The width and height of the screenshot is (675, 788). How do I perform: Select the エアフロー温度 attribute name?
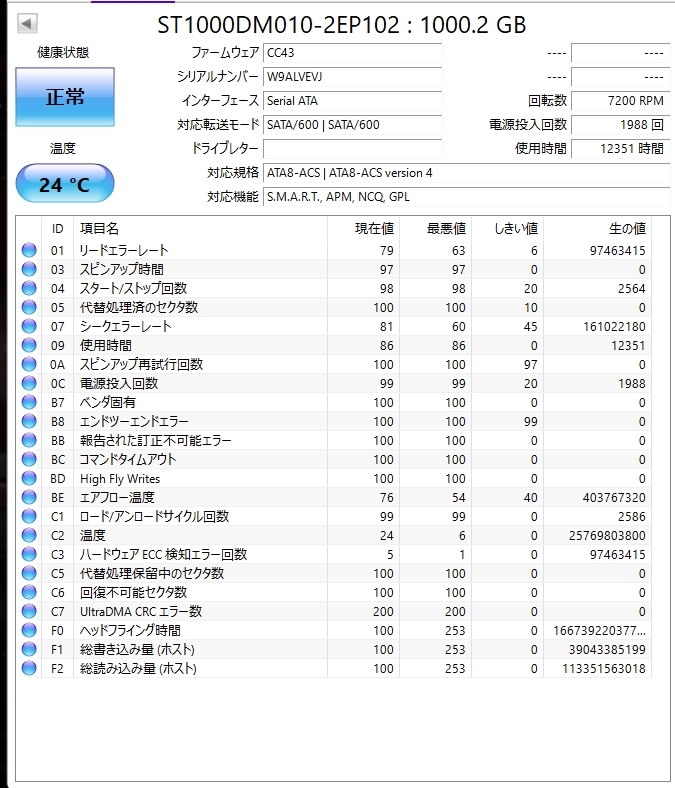click(x=117, y=498)
